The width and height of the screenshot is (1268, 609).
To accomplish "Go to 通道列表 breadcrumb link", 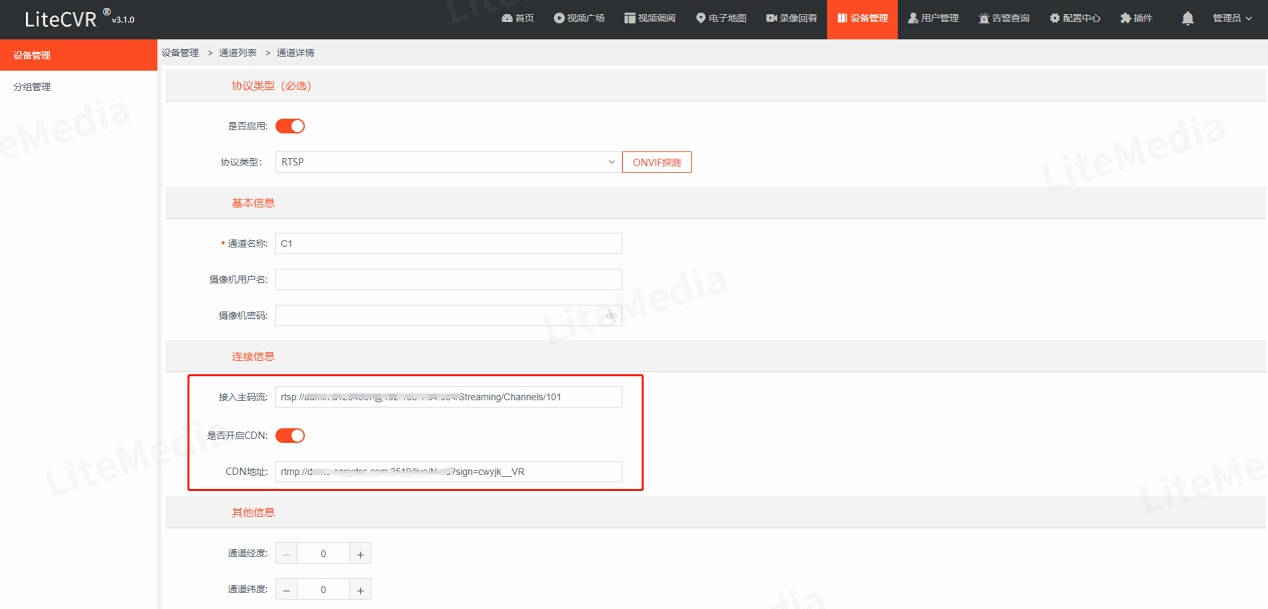I will [x=238, y=52].
